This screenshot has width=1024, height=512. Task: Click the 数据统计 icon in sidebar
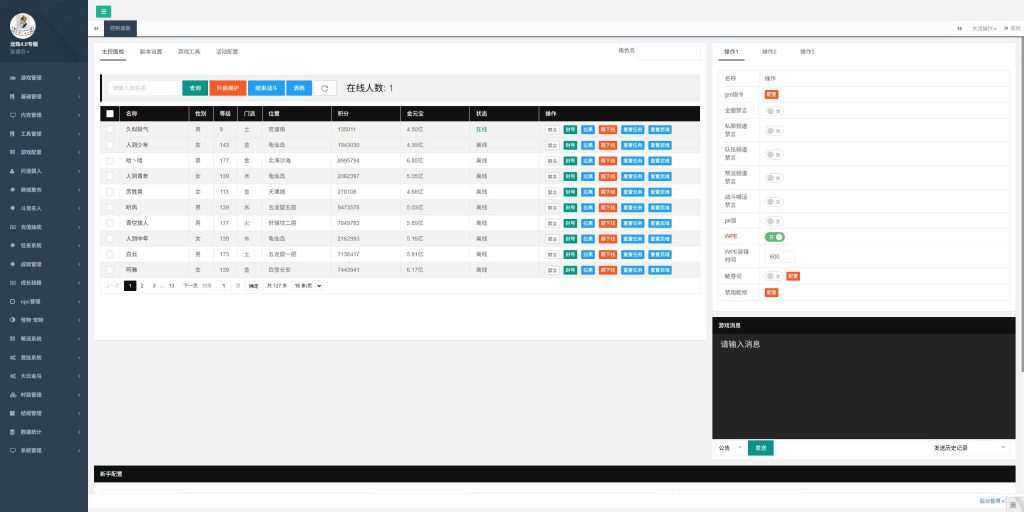(12, 432)
